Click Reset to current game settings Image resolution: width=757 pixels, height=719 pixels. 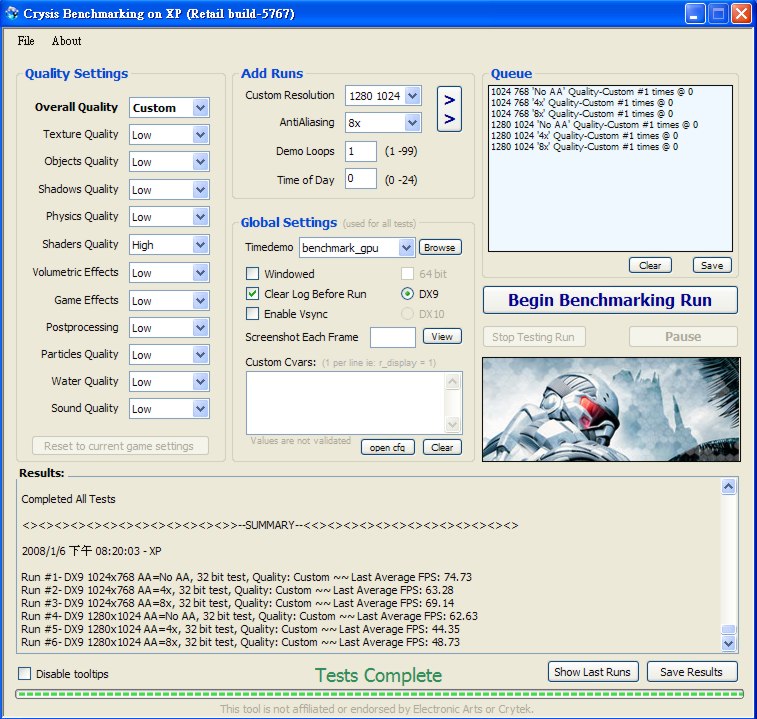(120, 446)
